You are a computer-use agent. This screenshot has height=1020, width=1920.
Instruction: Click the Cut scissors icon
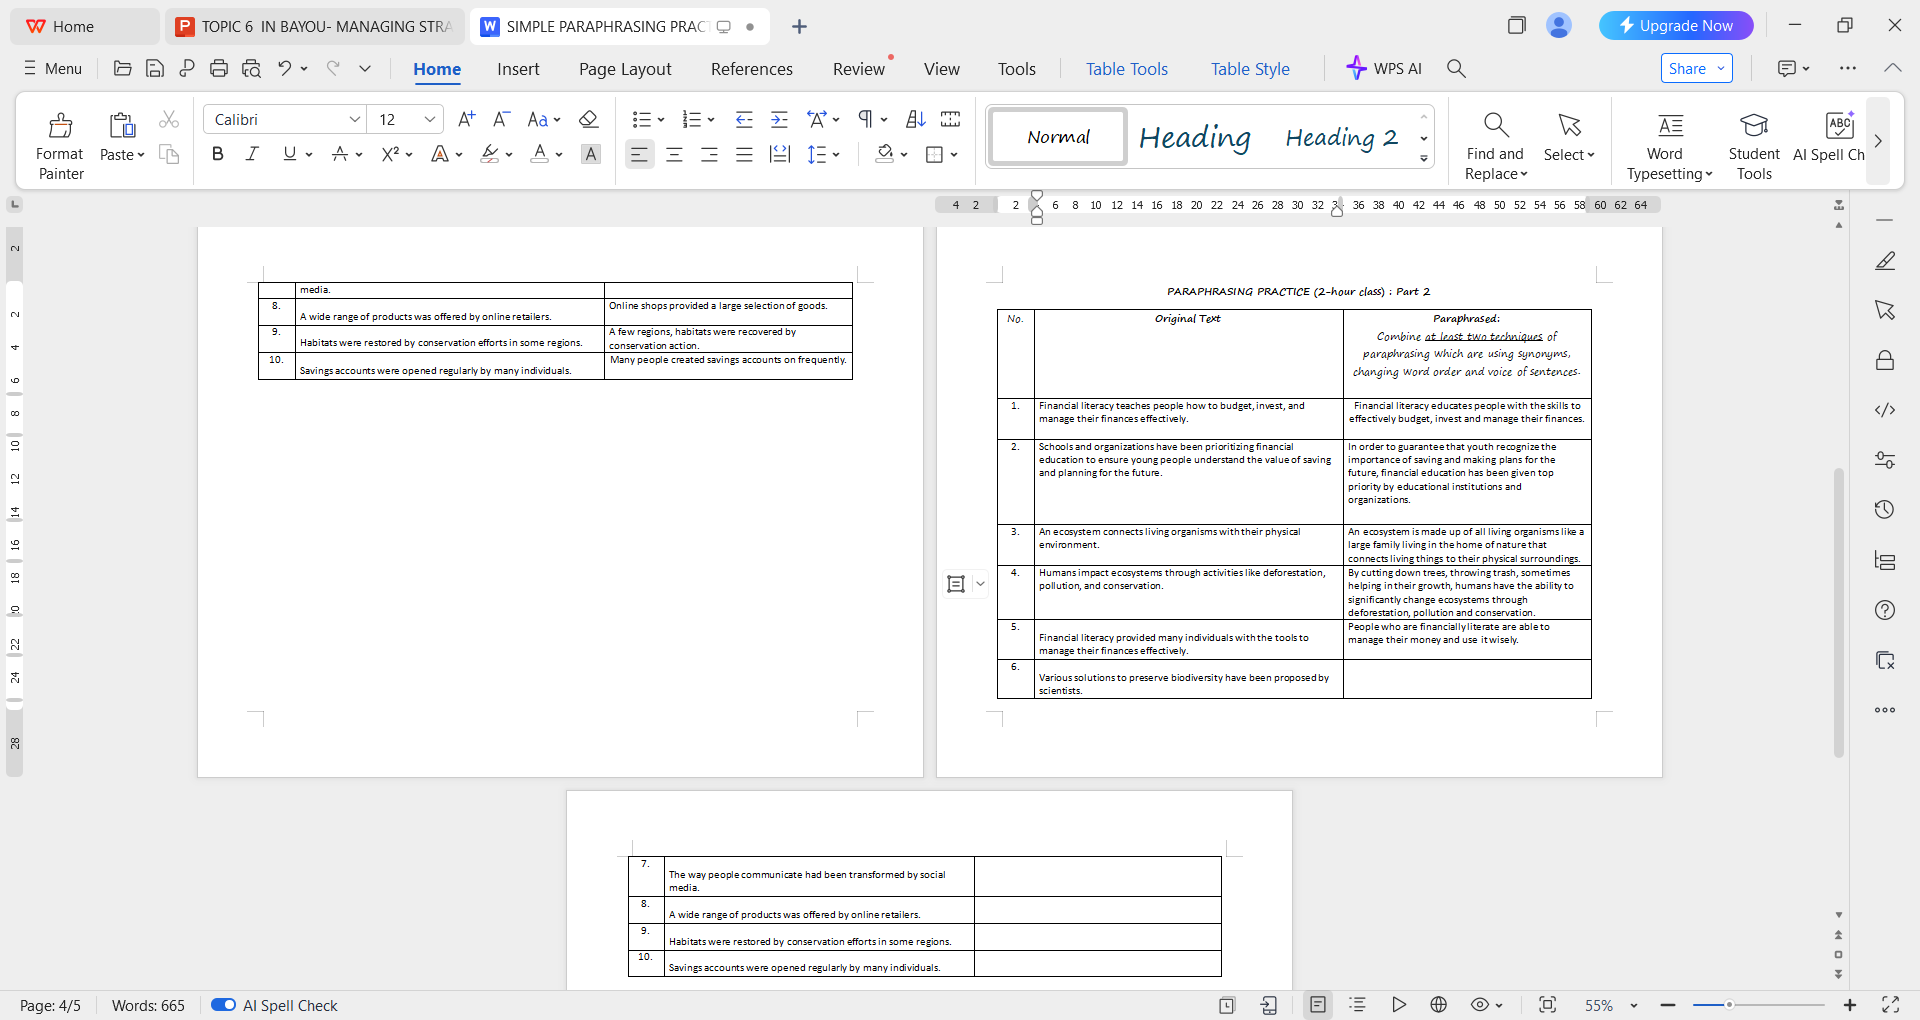169,120
